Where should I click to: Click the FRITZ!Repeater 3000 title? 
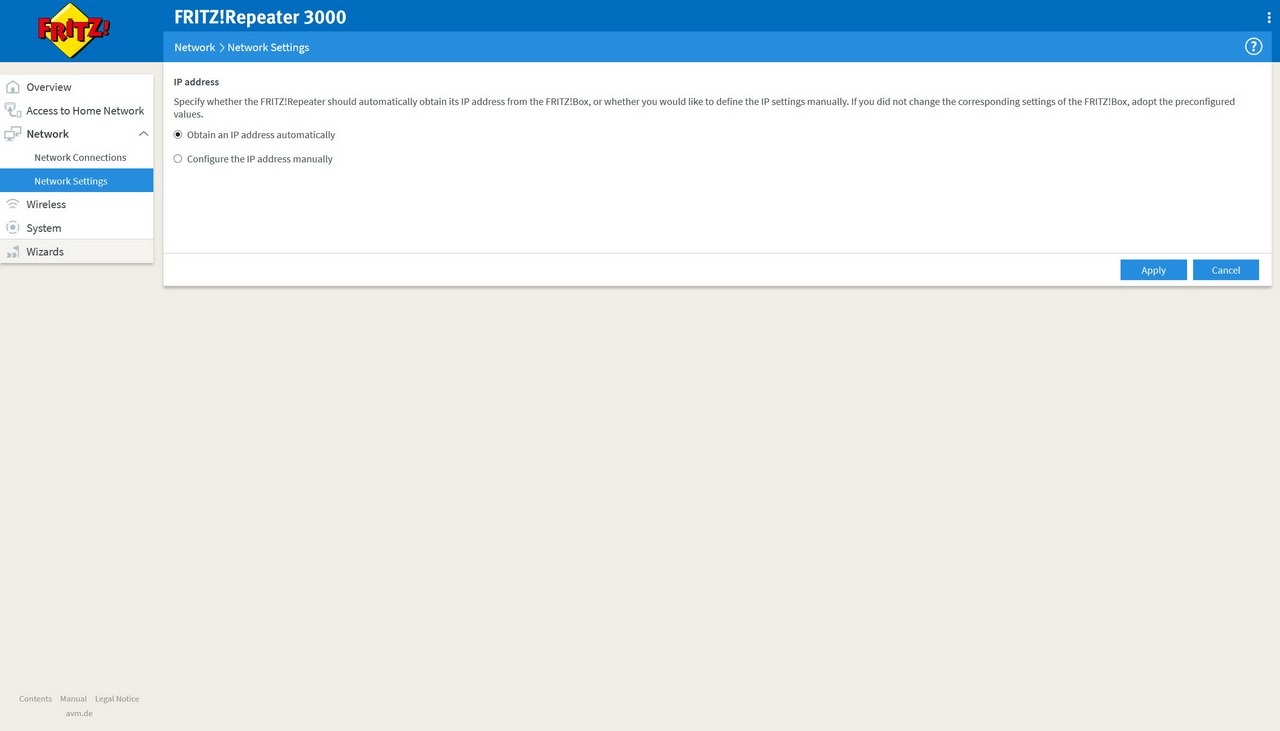pyautogui.click(x=260, y=17)
